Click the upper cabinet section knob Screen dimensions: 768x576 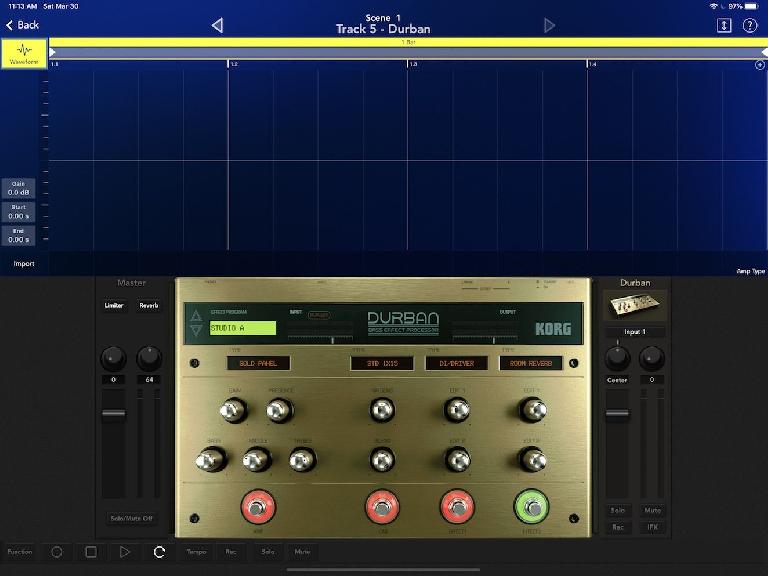[382, 410]
